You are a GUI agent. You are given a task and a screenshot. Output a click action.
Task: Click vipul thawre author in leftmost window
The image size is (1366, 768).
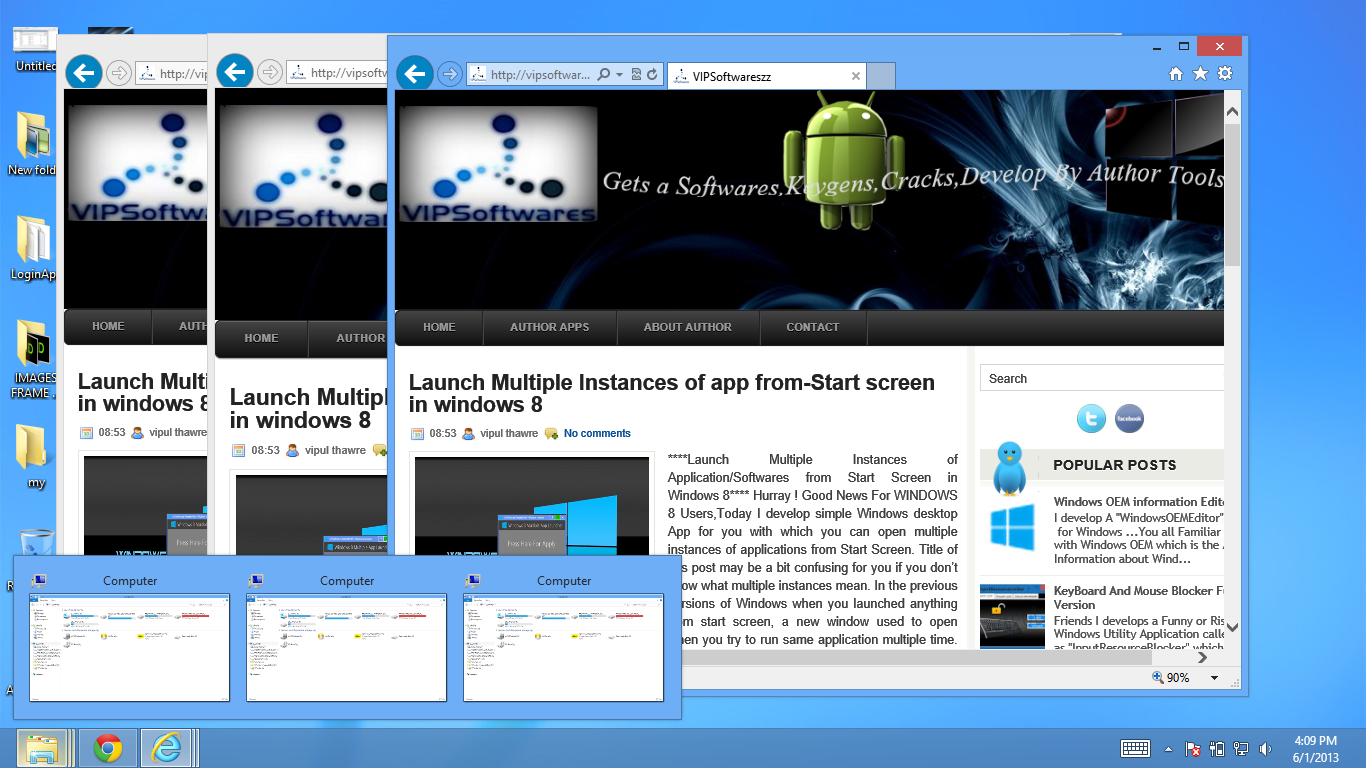click(x=178, y=433)
